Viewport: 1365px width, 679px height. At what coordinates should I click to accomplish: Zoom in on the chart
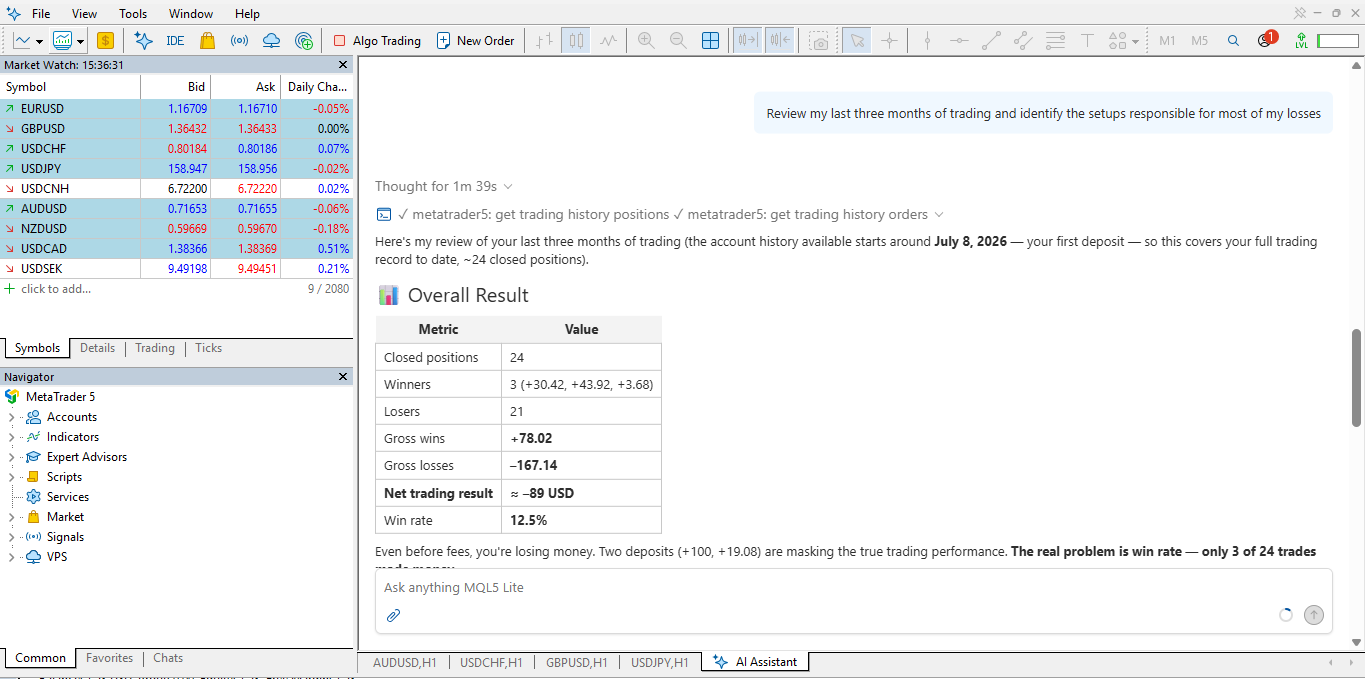point(646,41)
